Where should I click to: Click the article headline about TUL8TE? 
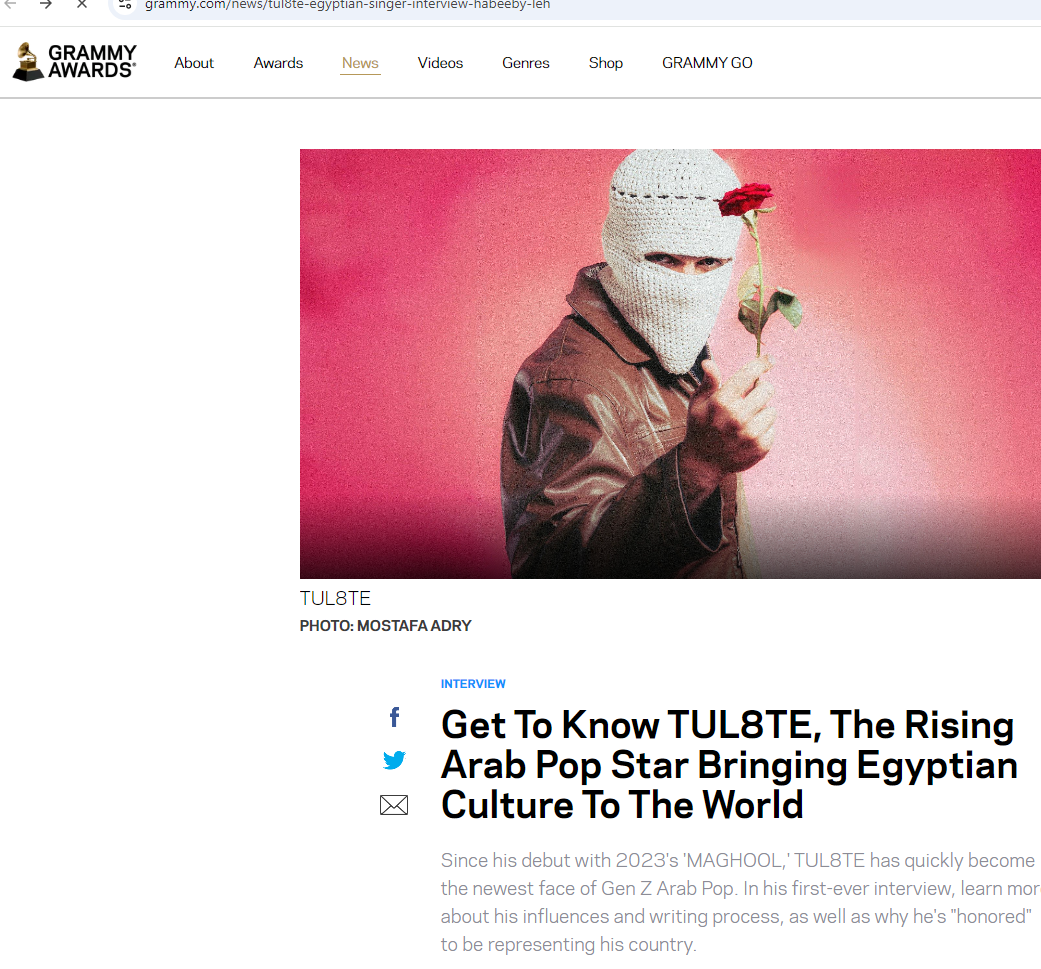pos(729,765)
